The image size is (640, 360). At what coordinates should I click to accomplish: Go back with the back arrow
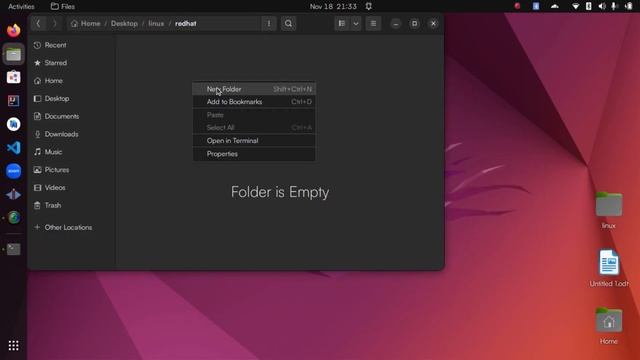click(x=38, y=24)
